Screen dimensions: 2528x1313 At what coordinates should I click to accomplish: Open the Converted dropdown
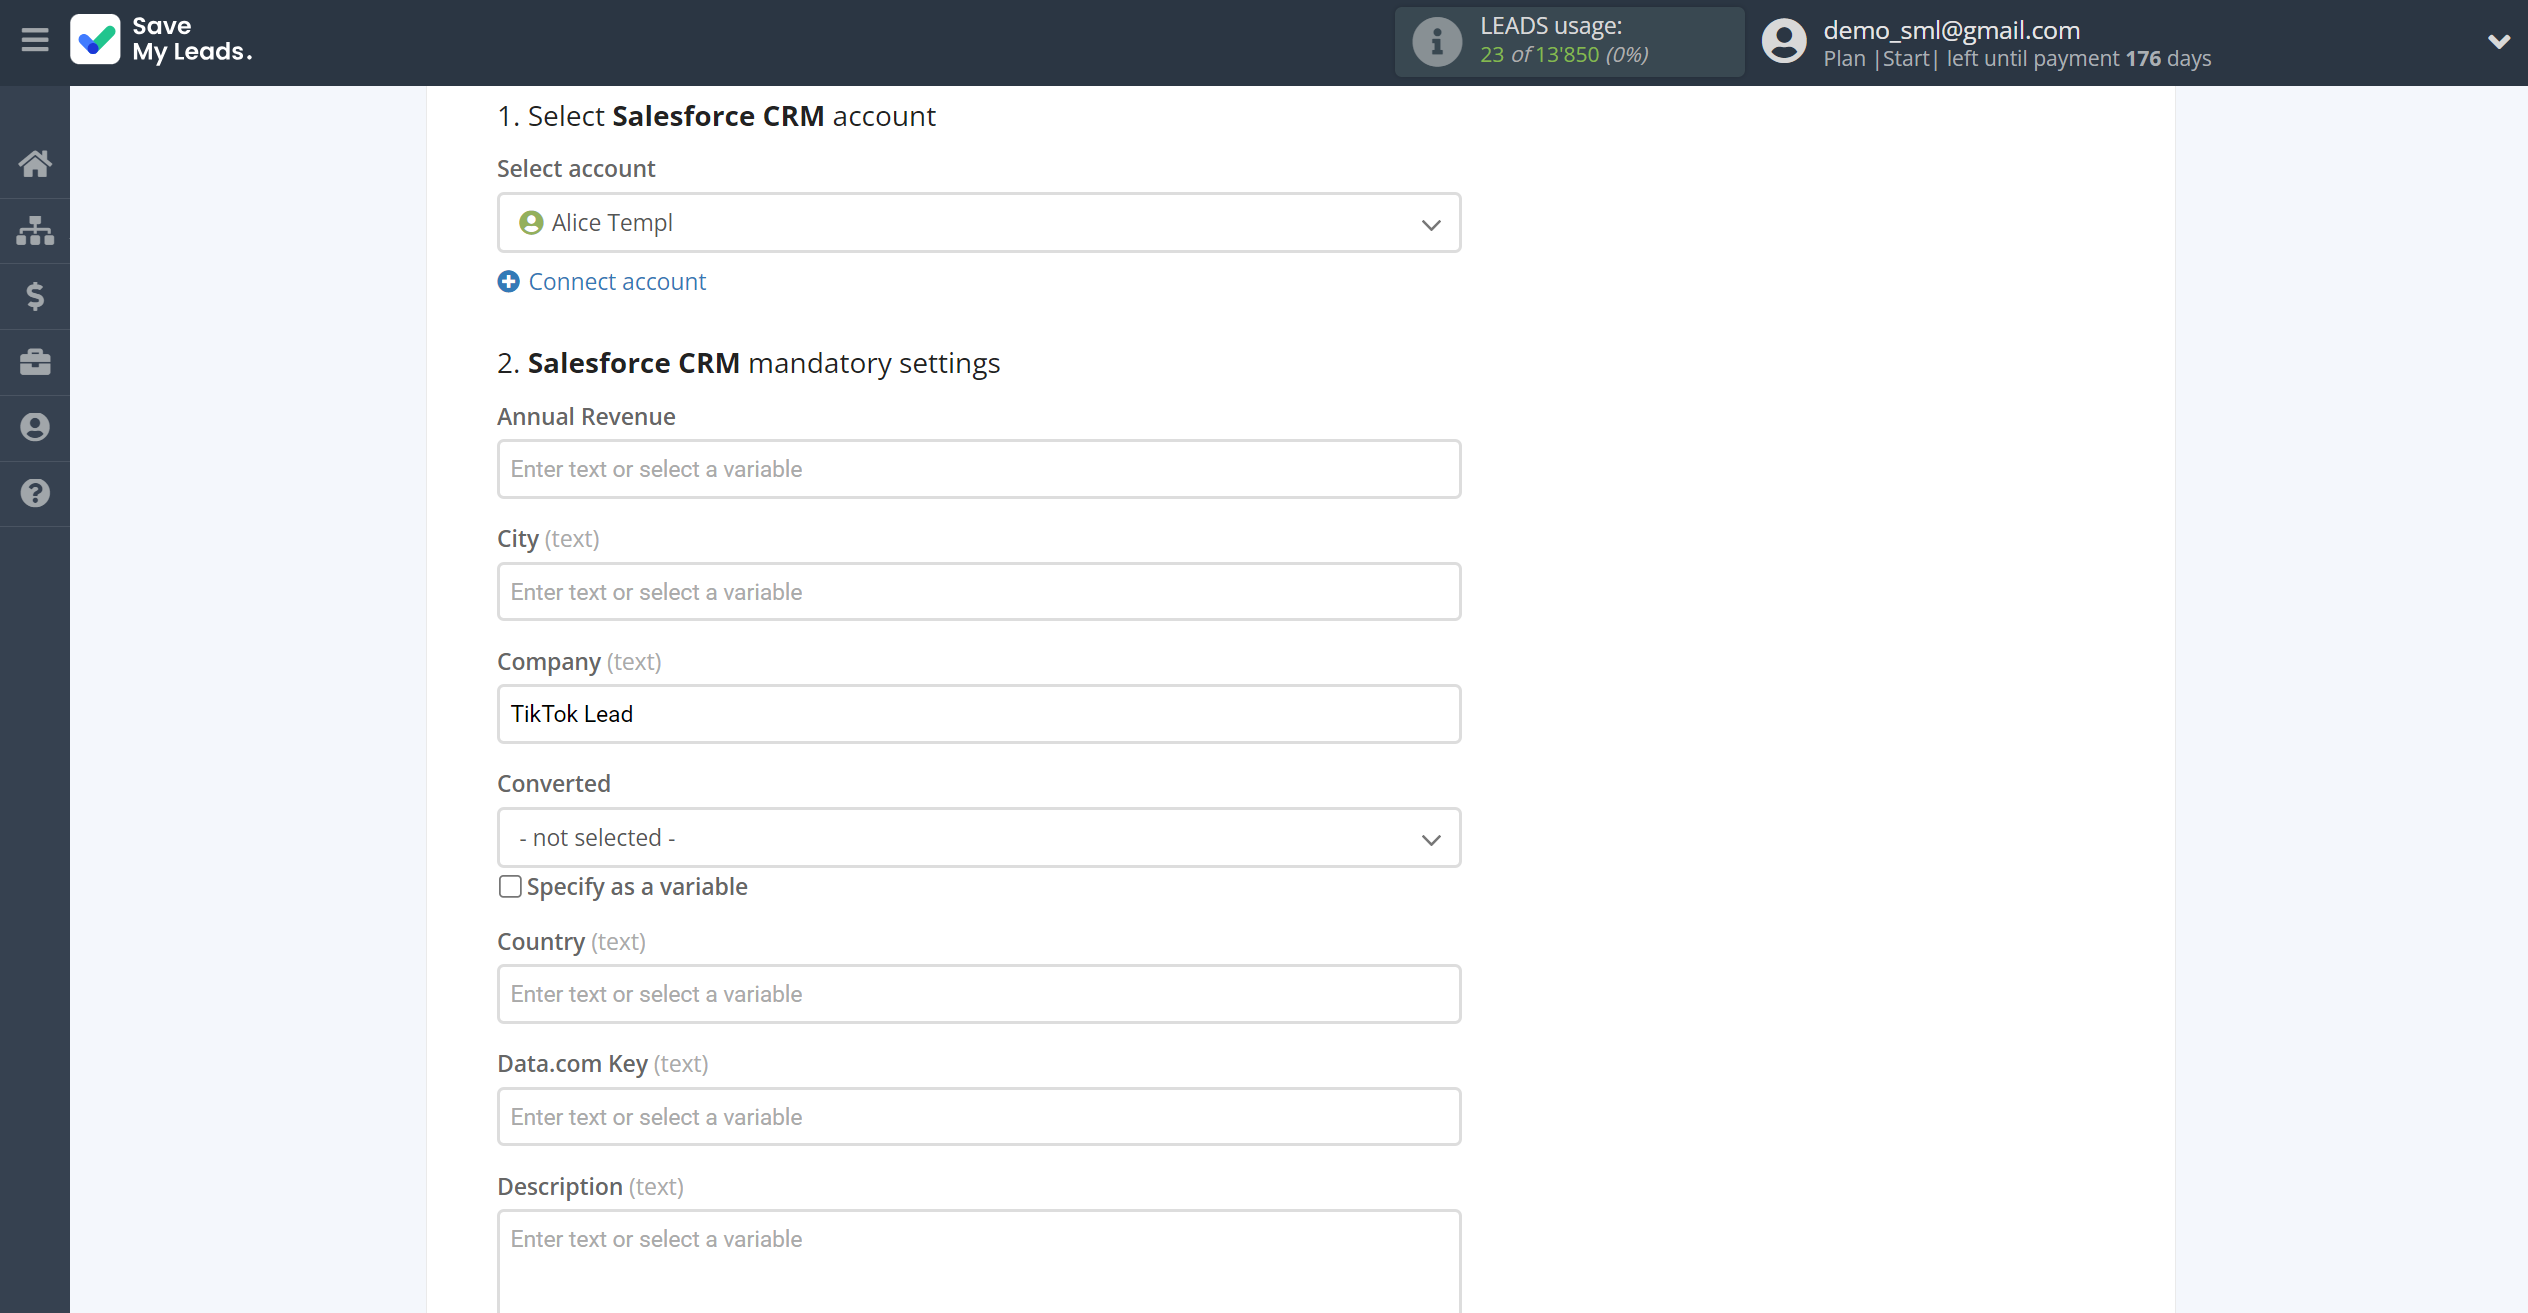pos(979,838)
